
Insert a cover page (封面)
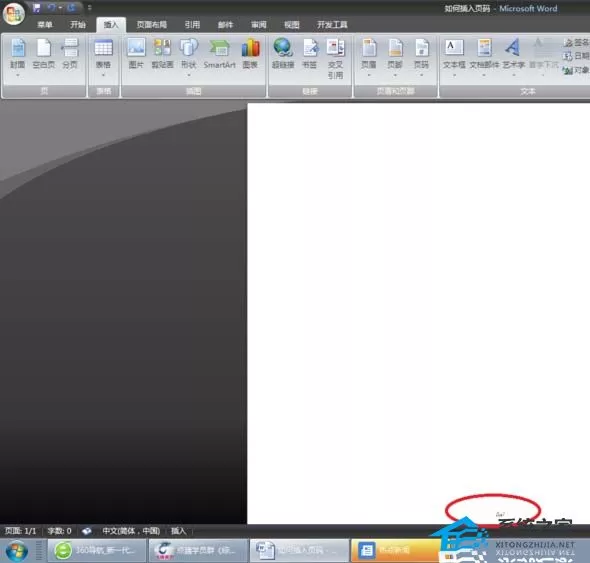(x=17, y=57)
